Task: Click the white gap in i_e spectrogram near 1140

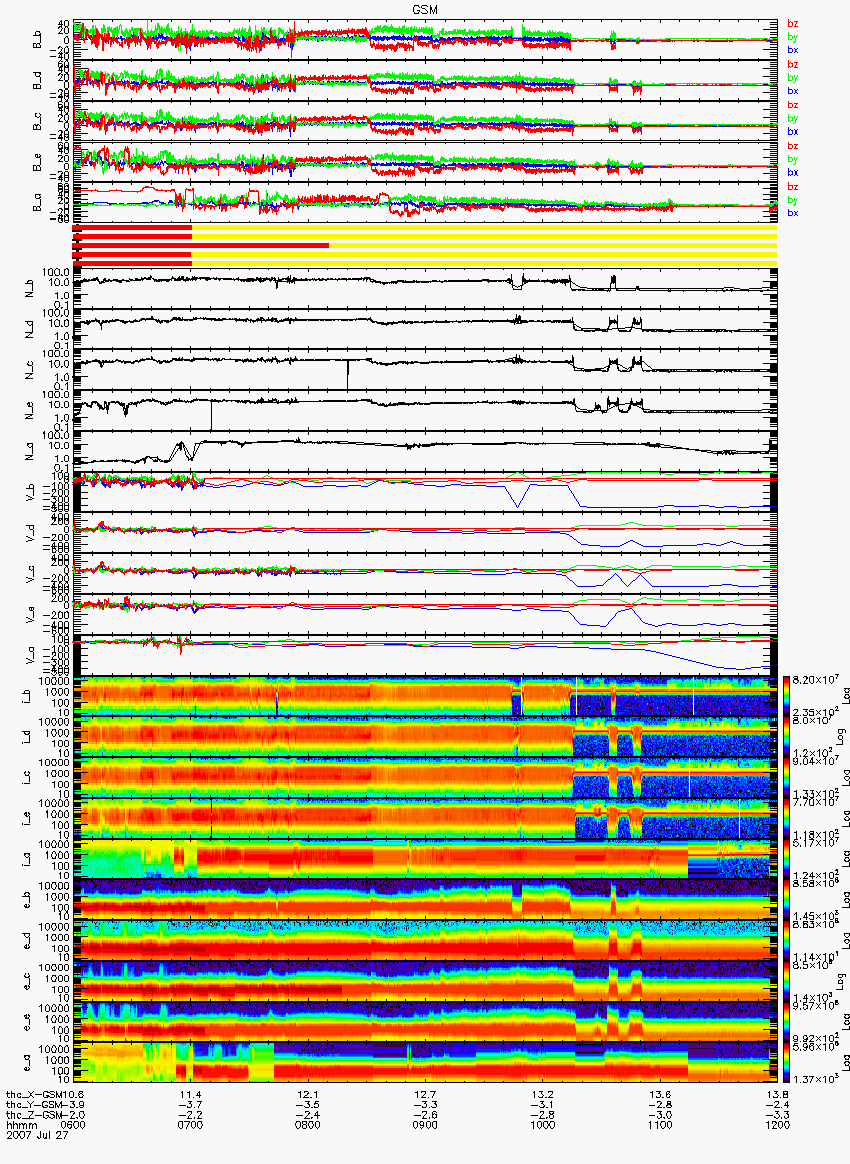Action: (739, 819)
